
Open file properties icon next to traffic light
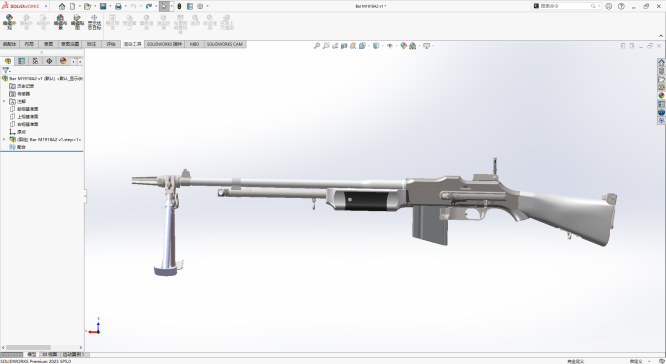click(x=190, y=6)
